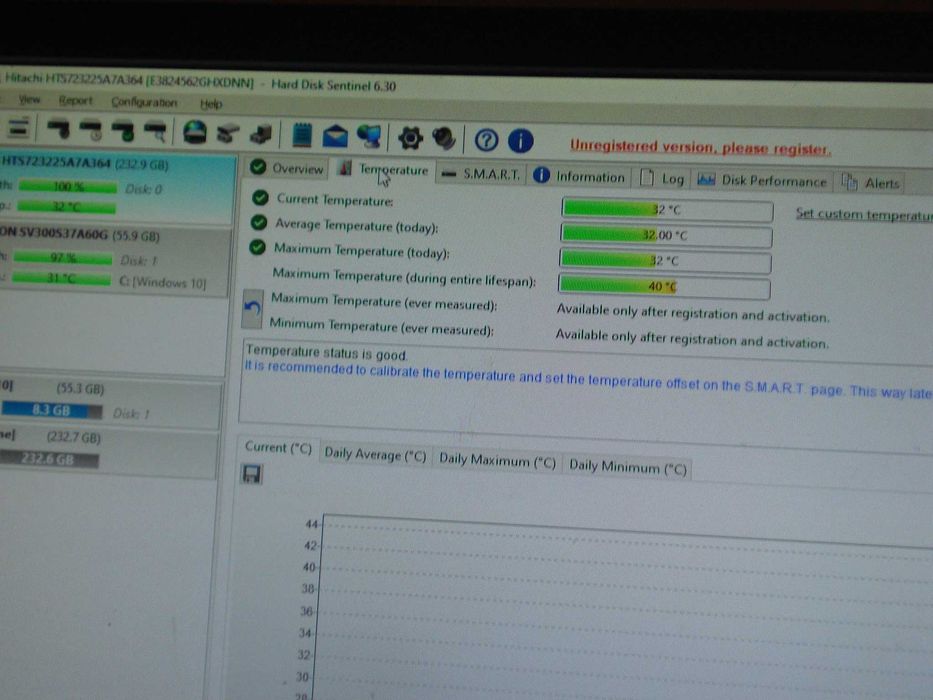This screenshot has width=933, height=700.
Task: Click the Average Temperature 32.00 °C bar
Action: coord(666,236)
